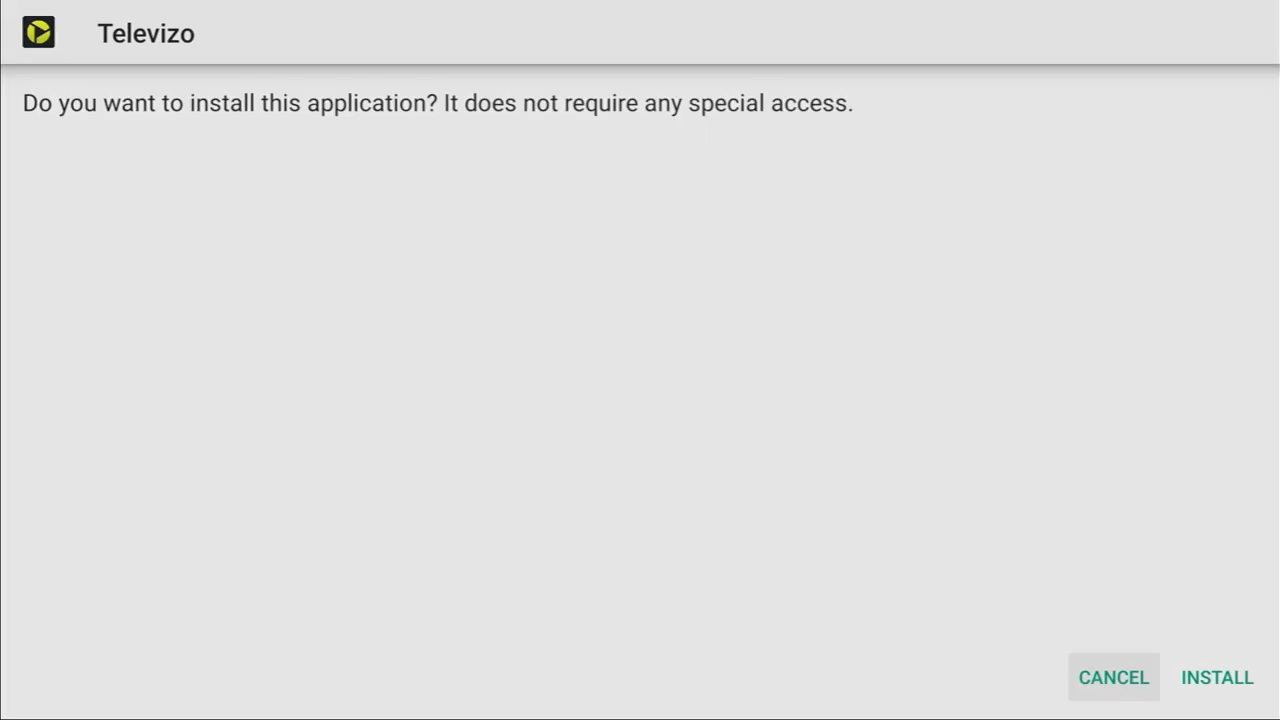Screen dimensions: 1280x720
Task: Click the Televizo title text
Action: click(x=146, y=33)
